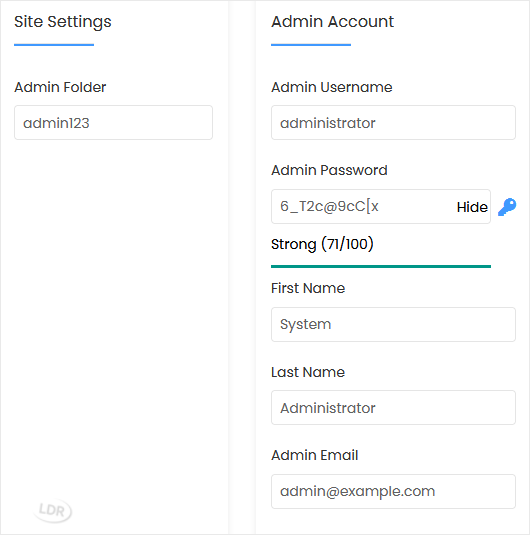Click the Admin Password label

pyautogui.click(x=329, y=170)
